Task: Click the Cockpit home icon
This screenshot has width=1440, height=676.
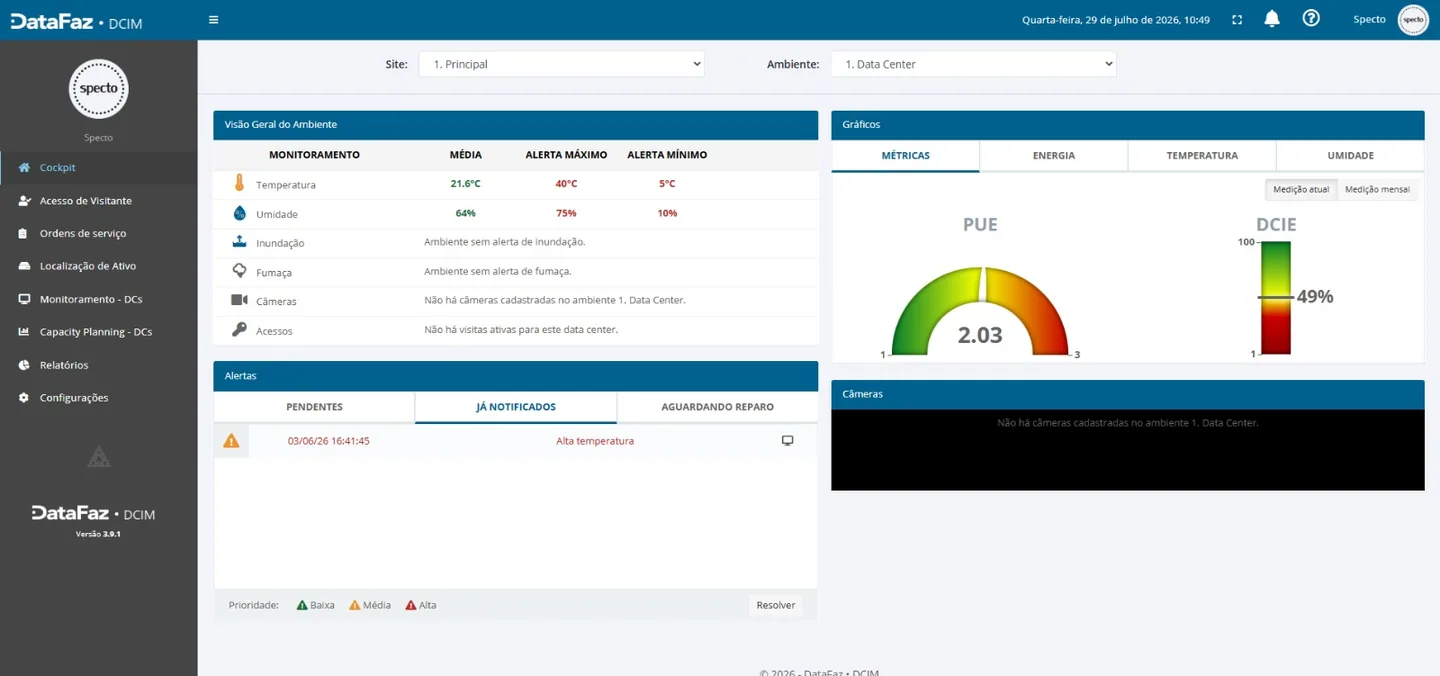Action: coord(24,168)
